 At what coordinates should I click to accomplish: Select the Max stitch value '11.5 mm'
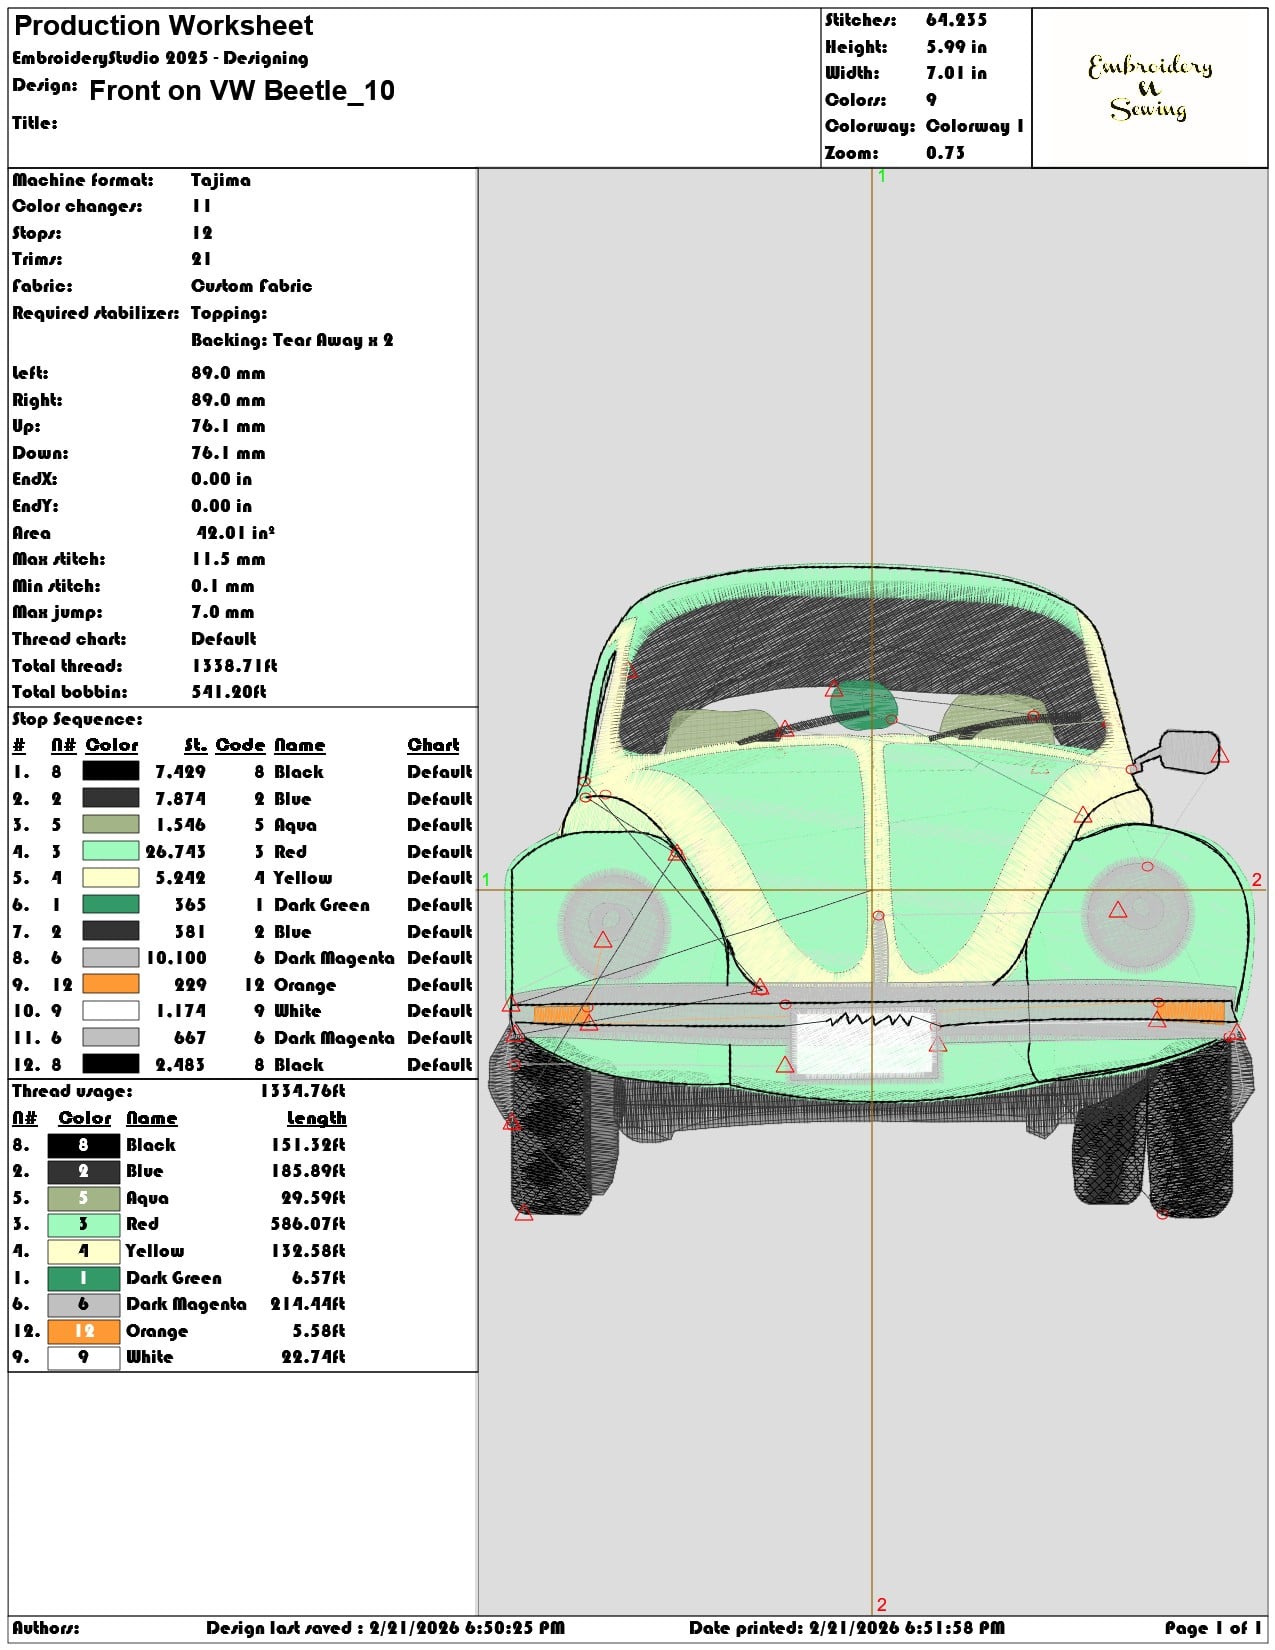tap(229, 559)
